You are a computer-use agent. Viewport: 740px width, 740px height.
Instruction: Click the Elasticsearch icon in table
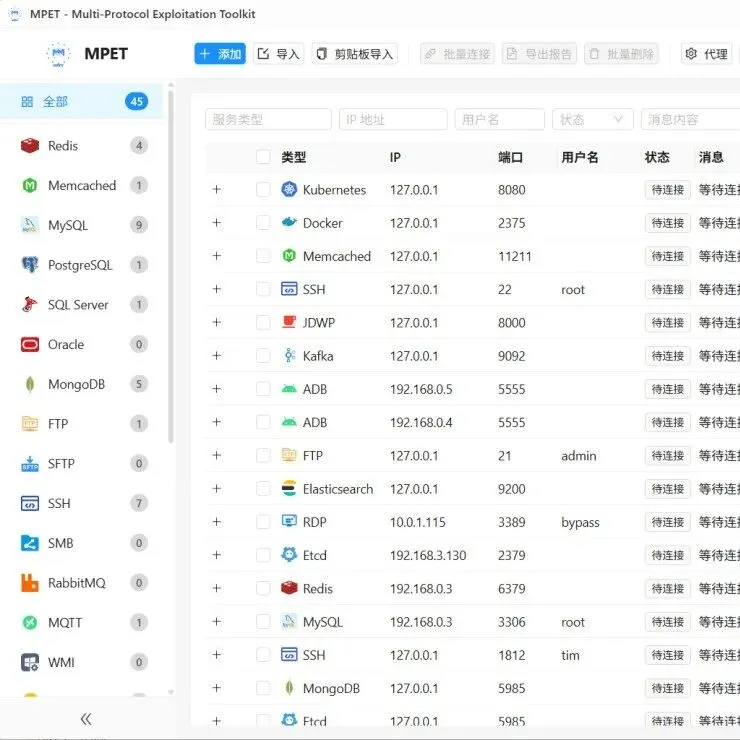tap(289, 488)
